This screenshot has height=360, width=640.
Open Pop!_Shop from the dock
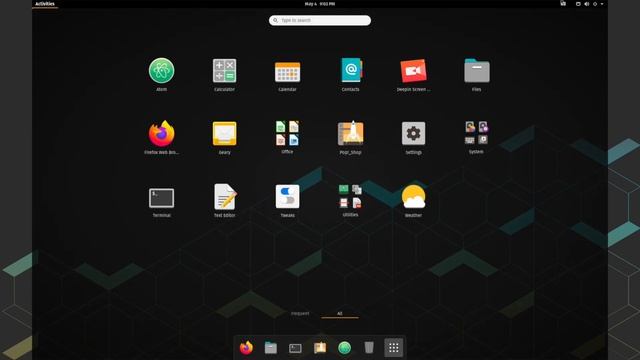[x=320, y=348]
